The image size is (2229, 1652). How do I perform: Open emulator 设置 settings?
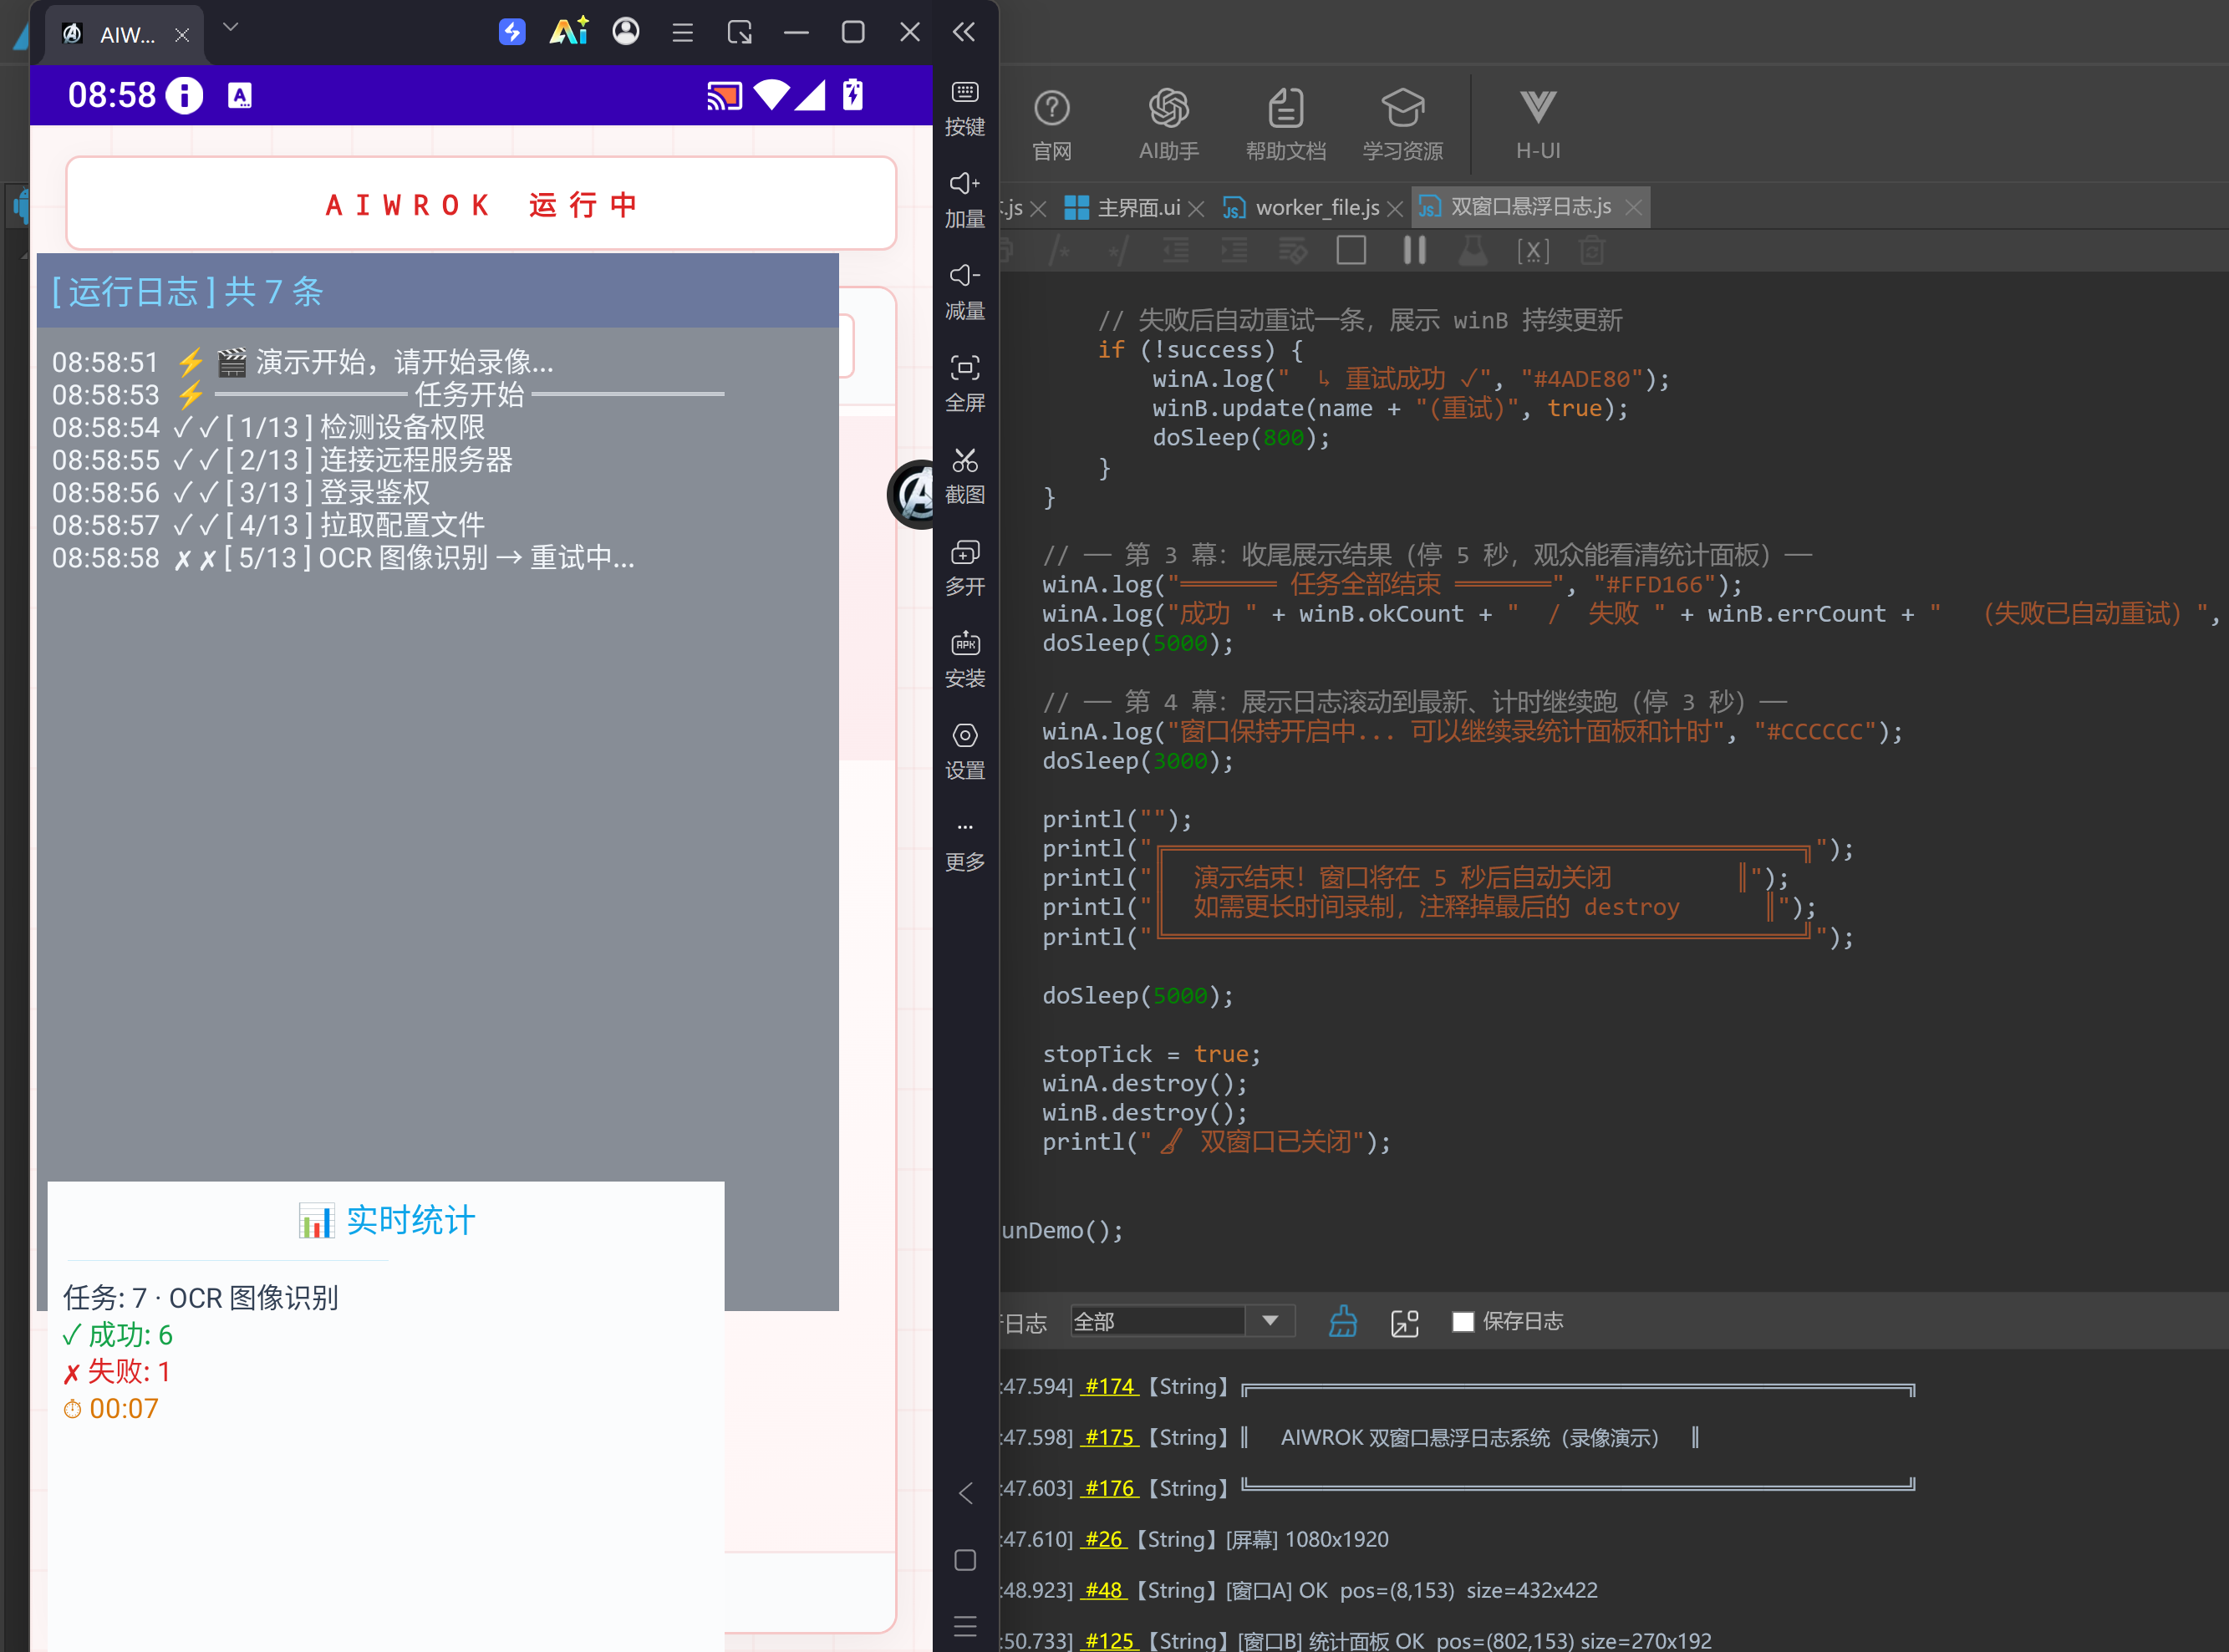tap(964, 752)
